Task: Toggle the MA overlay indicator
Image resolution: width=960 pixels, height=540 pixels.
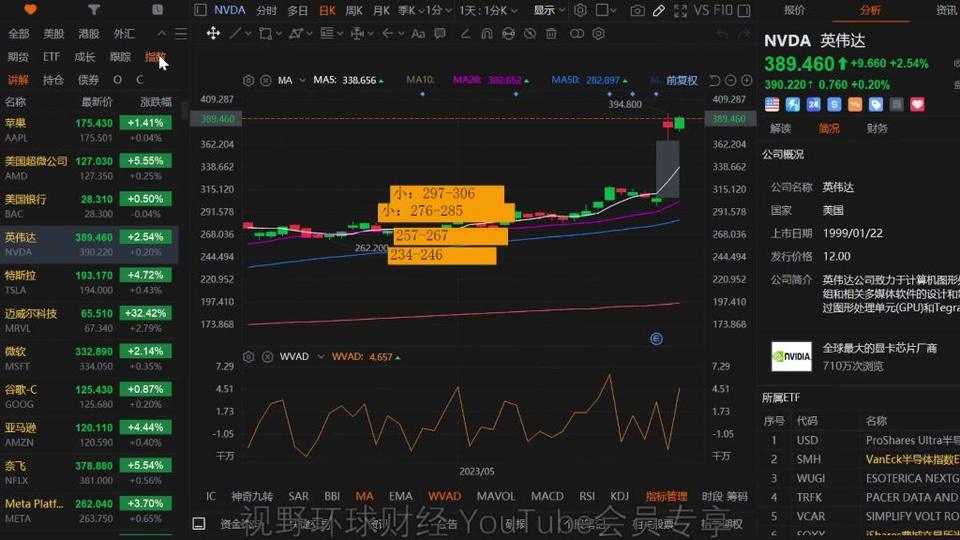Action: pos(364,496)
